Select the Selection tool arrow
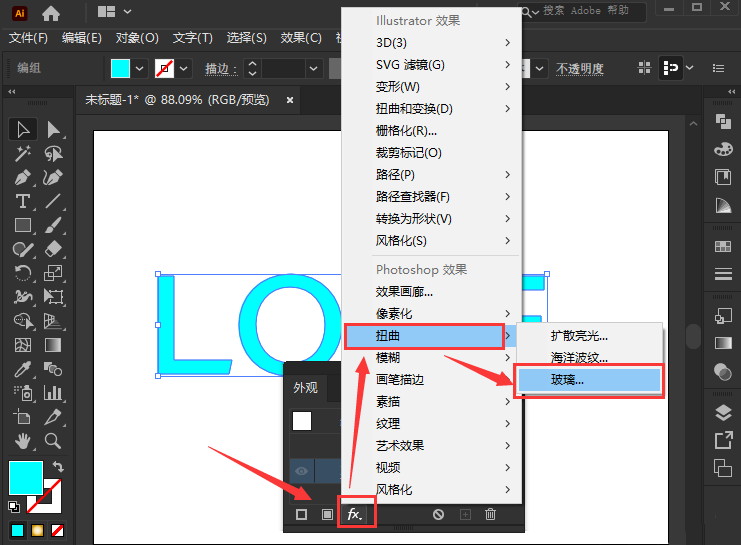This screenshot has width=741, height=545. coord(23,130)
